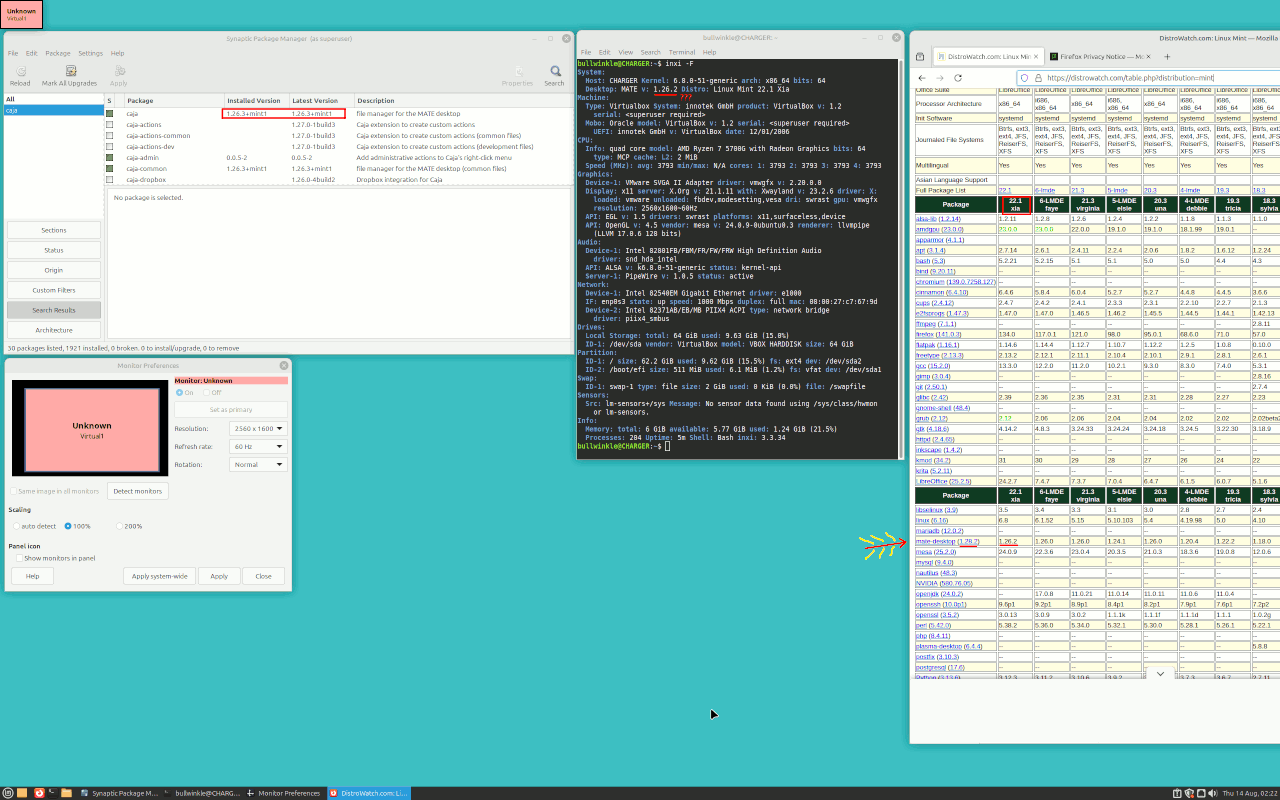The width and height of the screenshot is (1280, 800).
Task: Click Close button in Monitor Preferences
Action: (263, 576)
